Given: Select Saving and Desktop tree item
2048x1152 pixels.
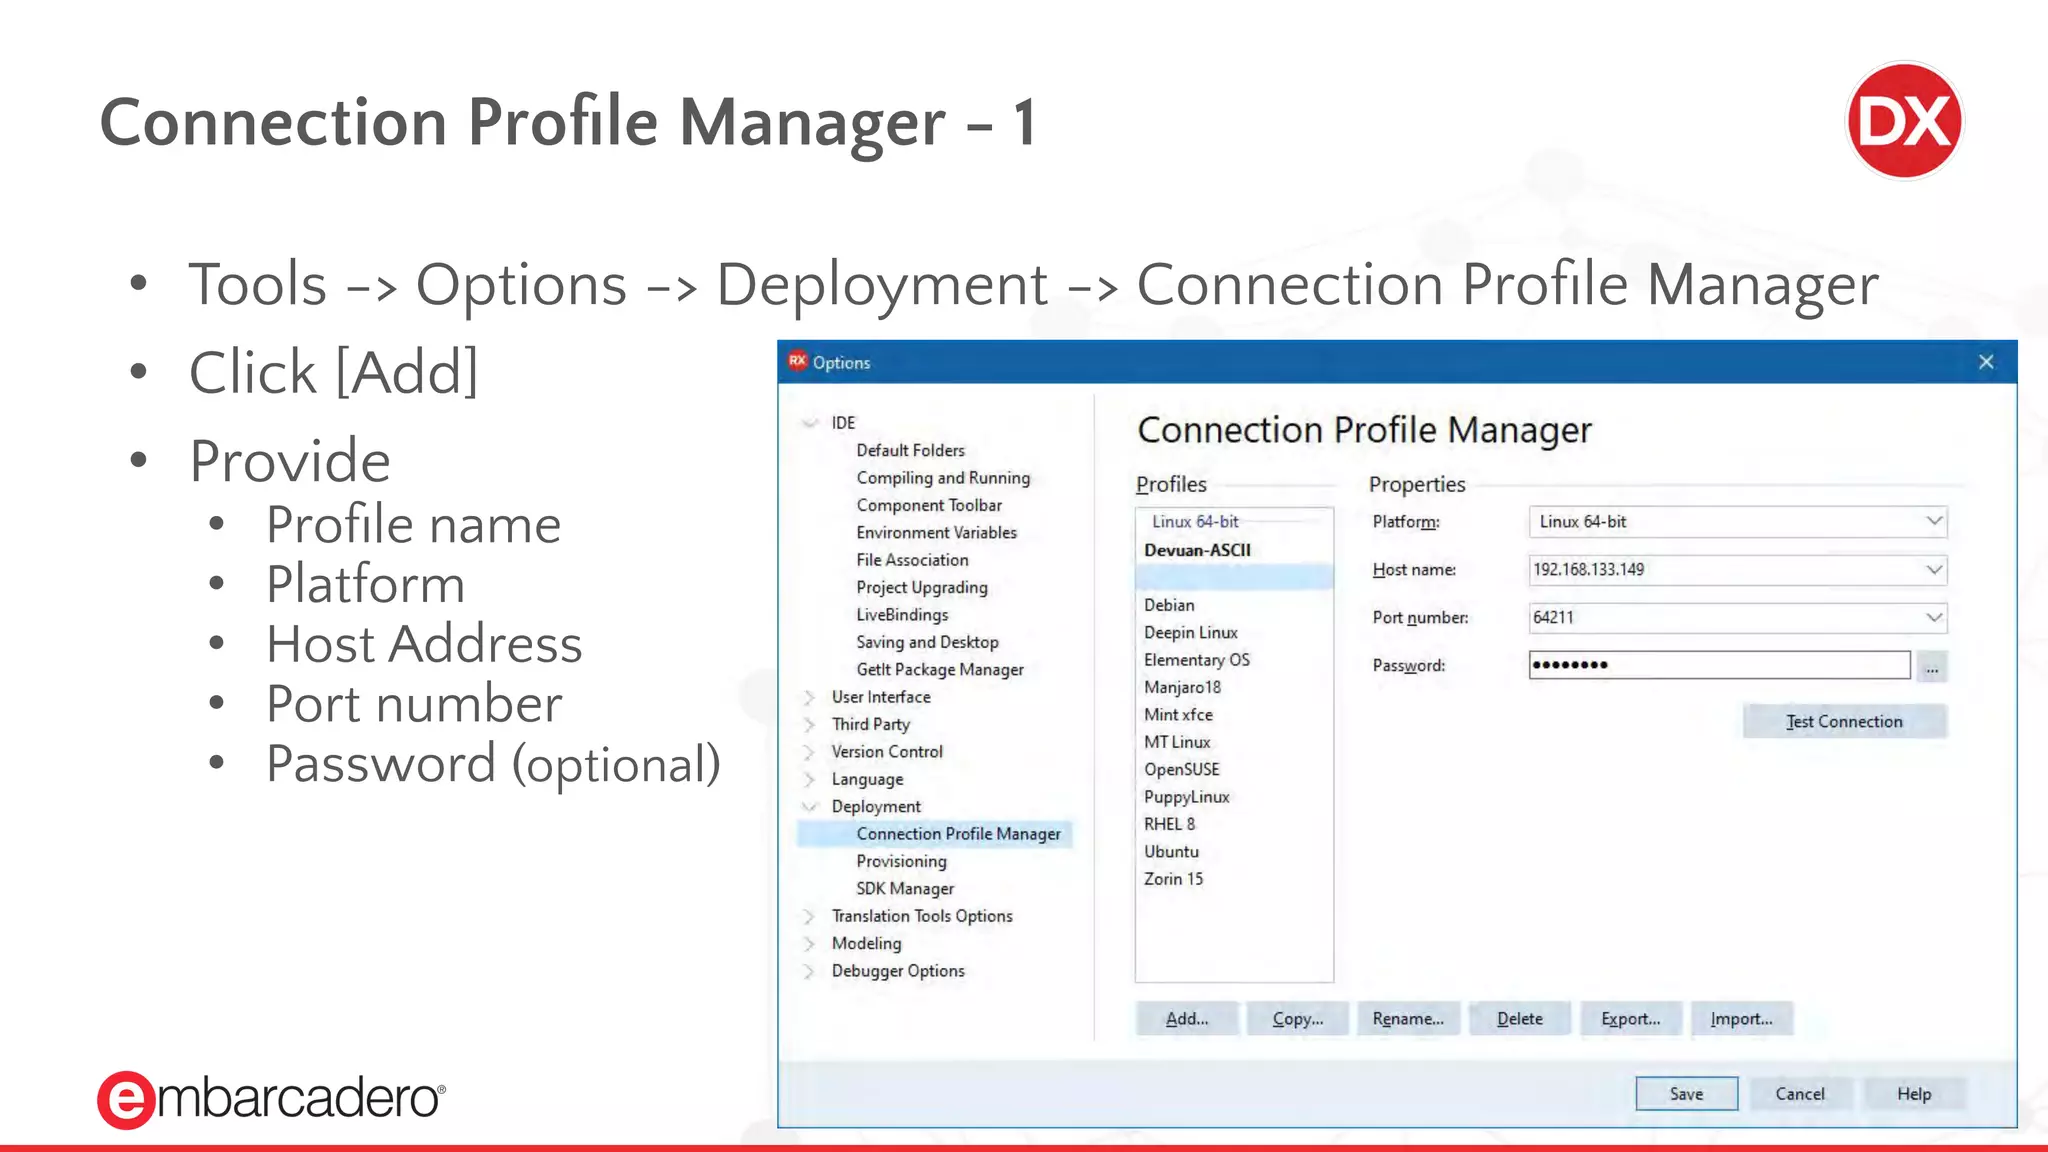Looking at the screenshot, I should [927, 642].
